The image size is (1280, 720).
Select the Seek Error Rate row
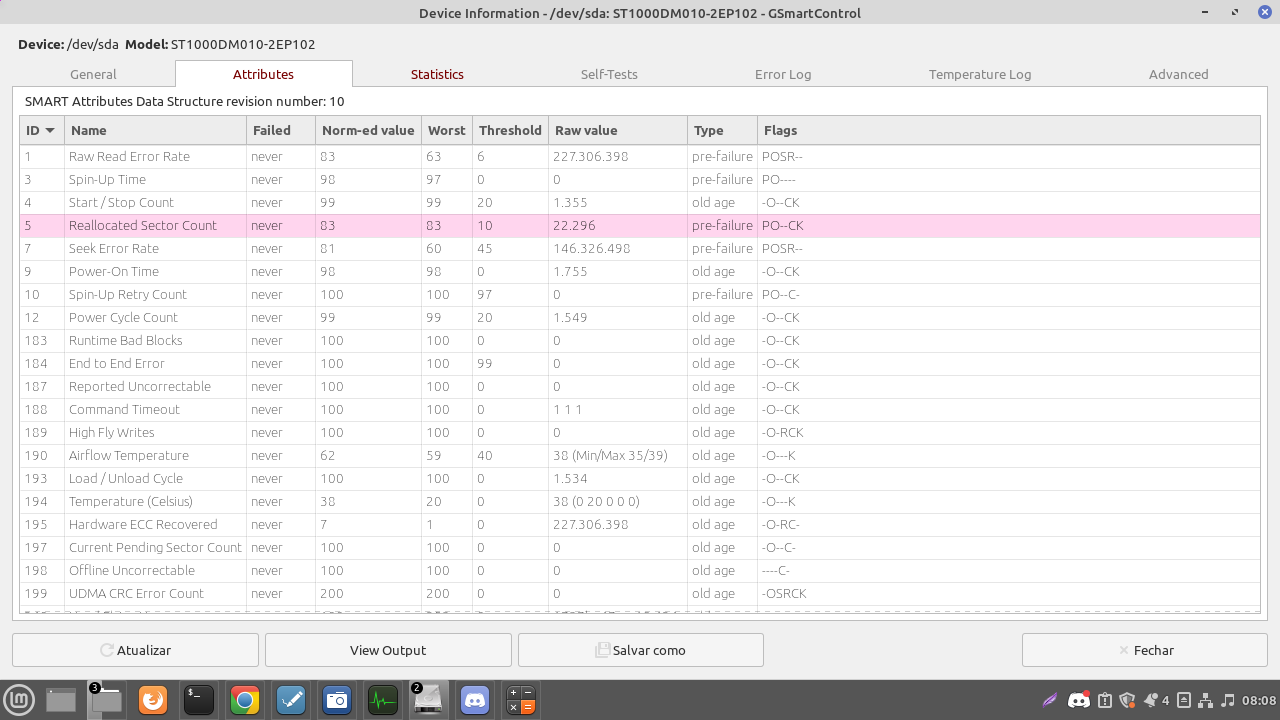[640, 248]
